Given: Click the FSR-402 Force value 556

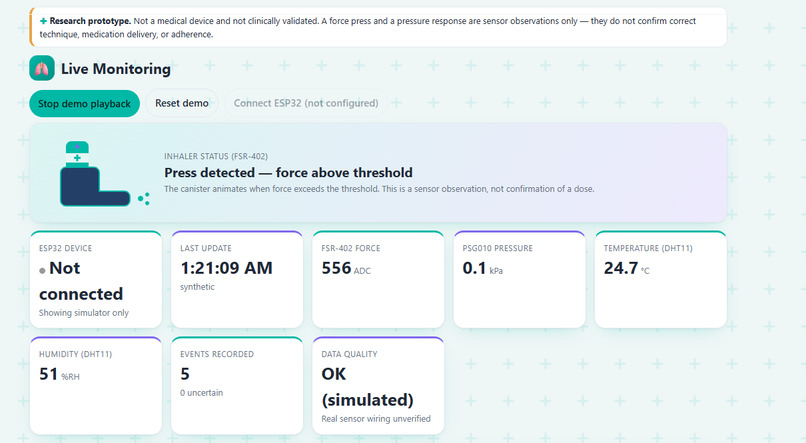Looking at the screenshot, I should 336,268.
